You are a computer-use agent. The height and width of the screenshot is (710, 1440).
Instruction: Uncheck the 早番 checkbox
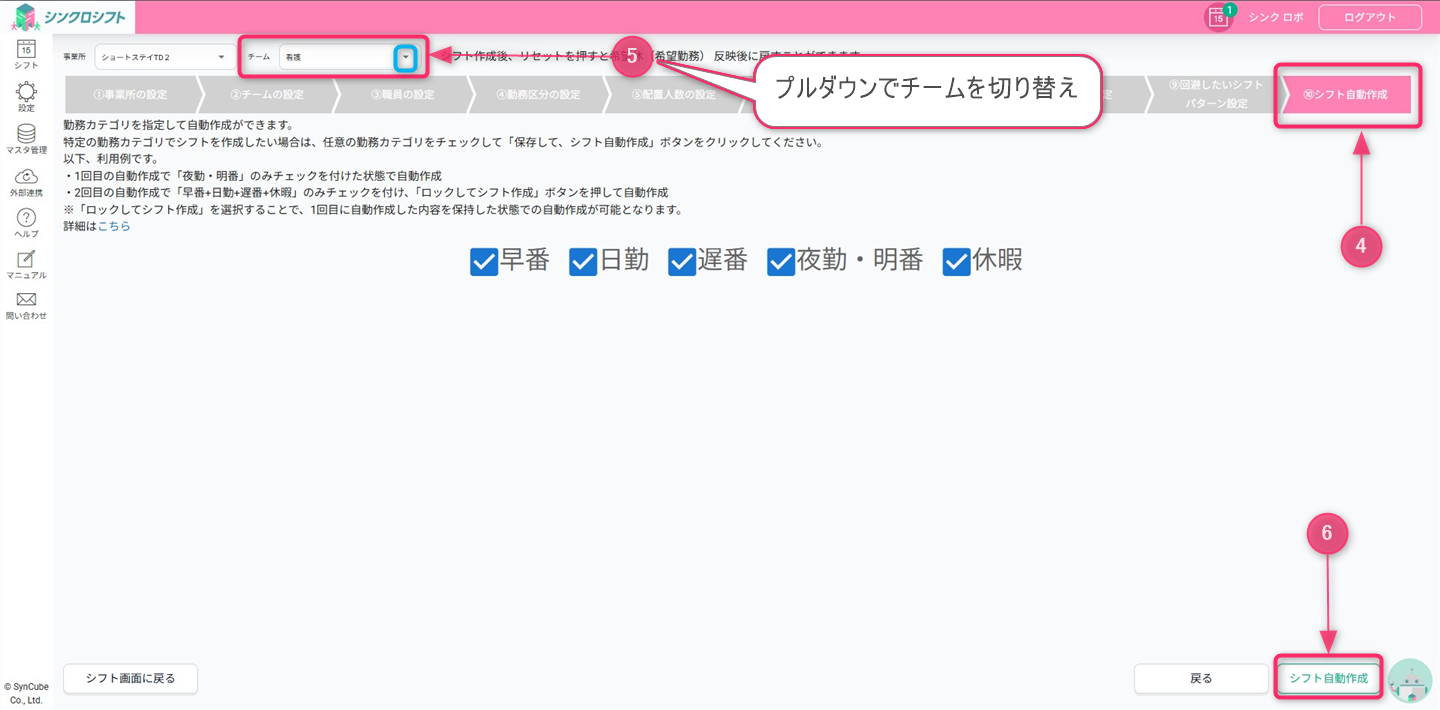(484, 261)
